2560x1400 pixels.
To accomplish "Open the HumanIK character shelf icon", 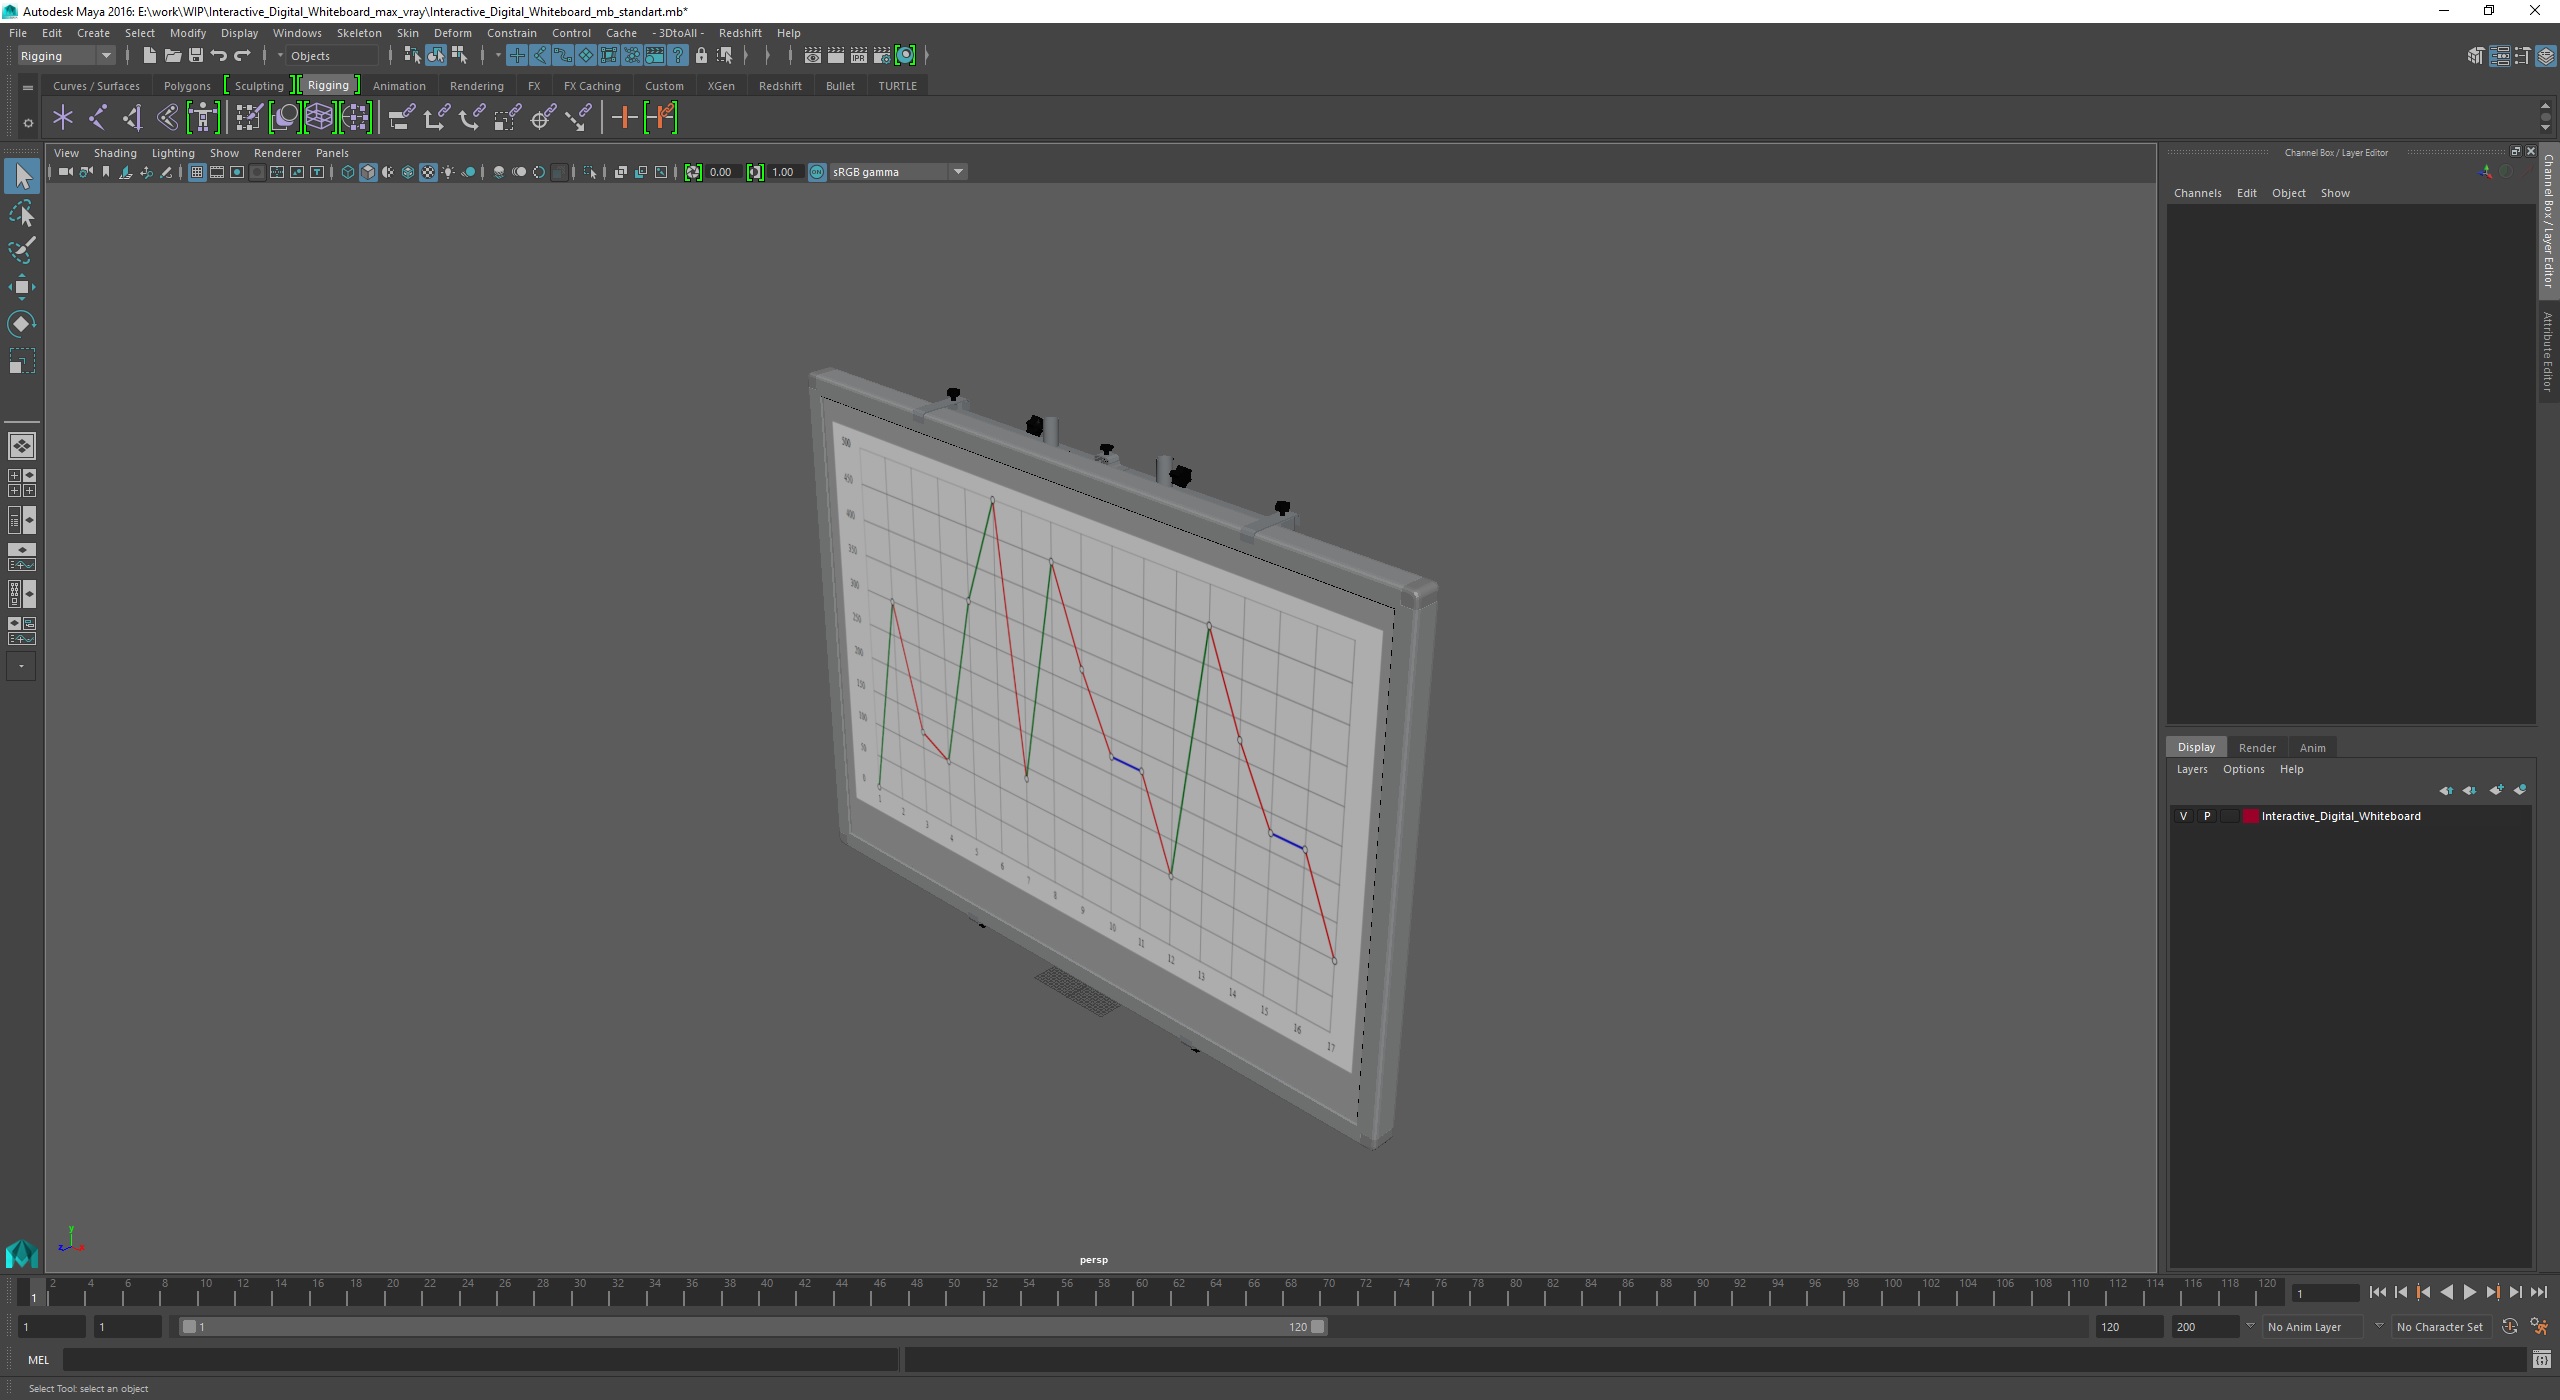I will click(203, 118).
